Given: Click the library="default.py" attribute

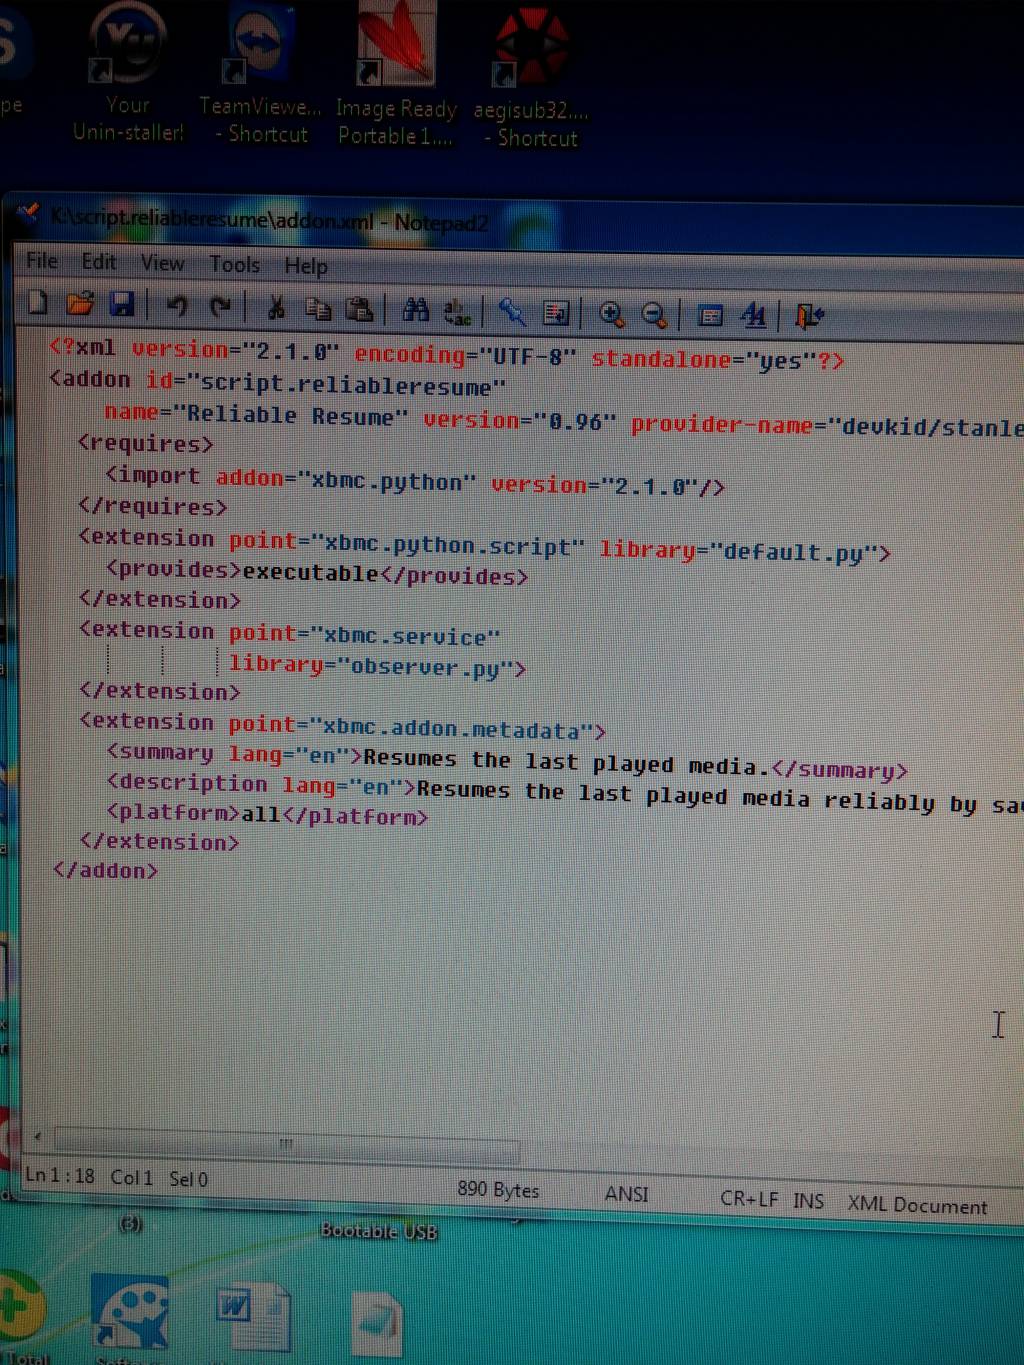Looking at the screenshot, I should click(x=744, y=551).
